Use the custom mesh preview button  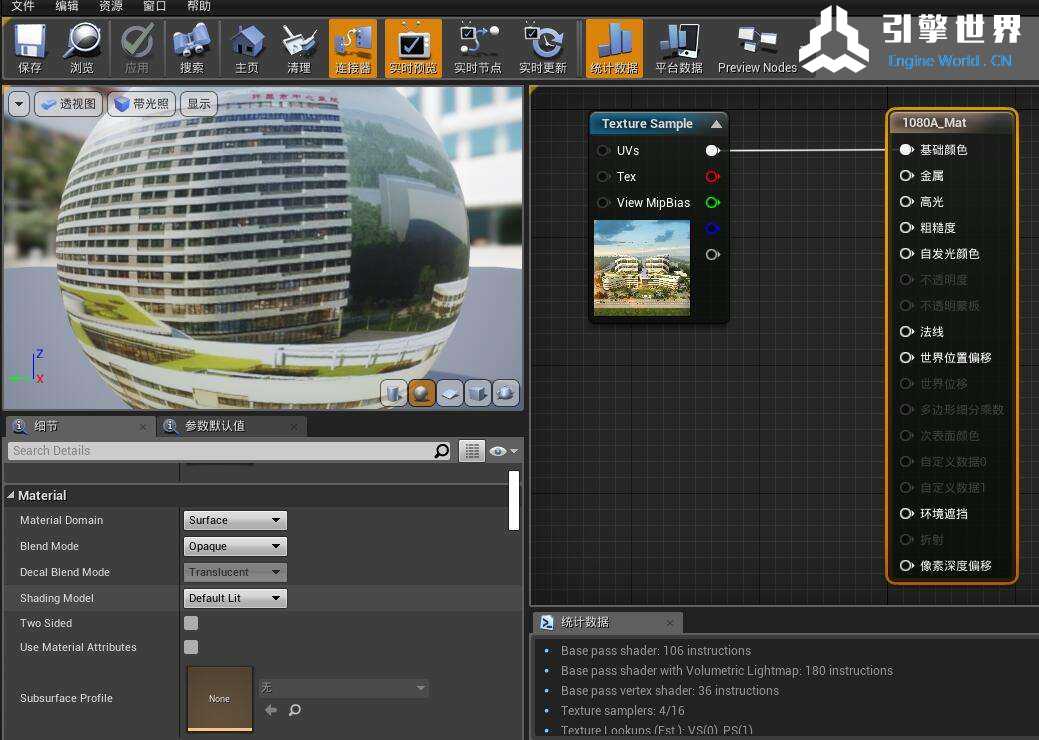click(x=506, y=393)
